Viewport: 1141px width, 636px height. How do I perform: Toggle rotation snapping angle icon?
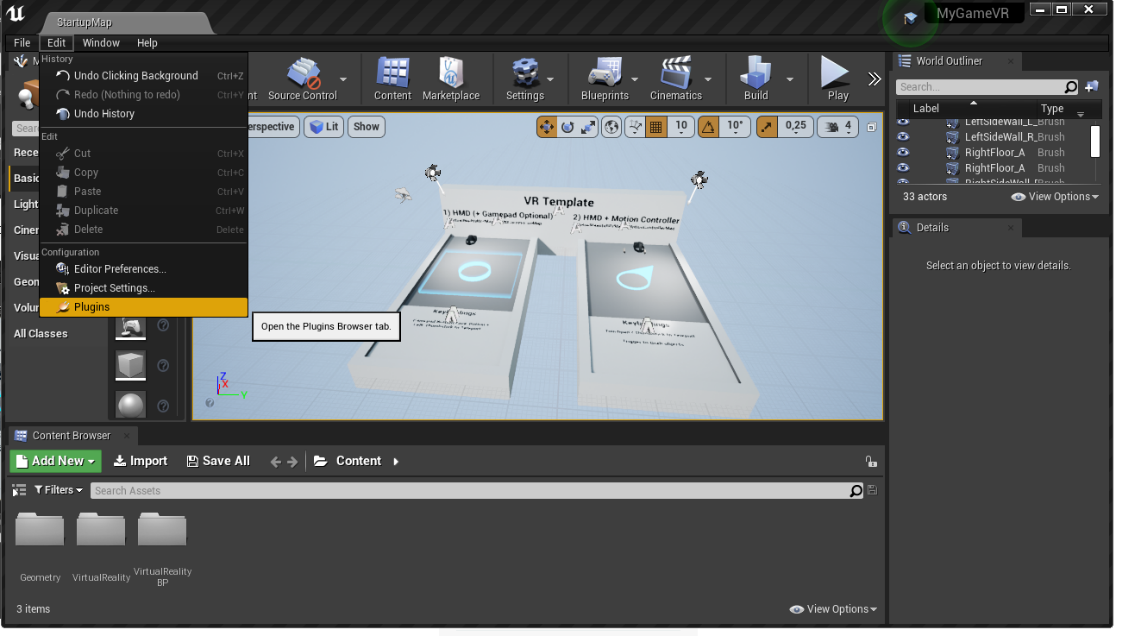(708, 127)
